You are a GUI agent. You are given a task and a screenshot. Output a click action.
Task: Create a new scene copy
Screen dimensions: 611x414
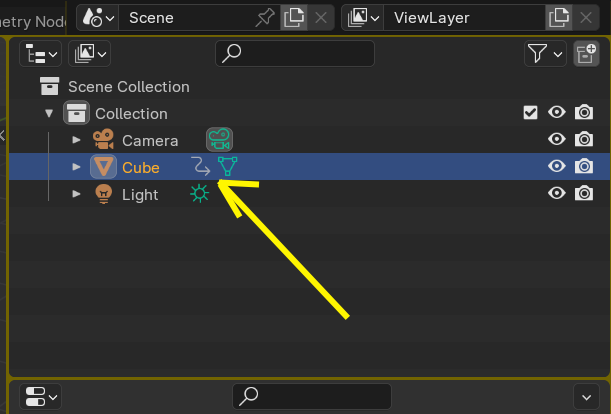(294, 17)
